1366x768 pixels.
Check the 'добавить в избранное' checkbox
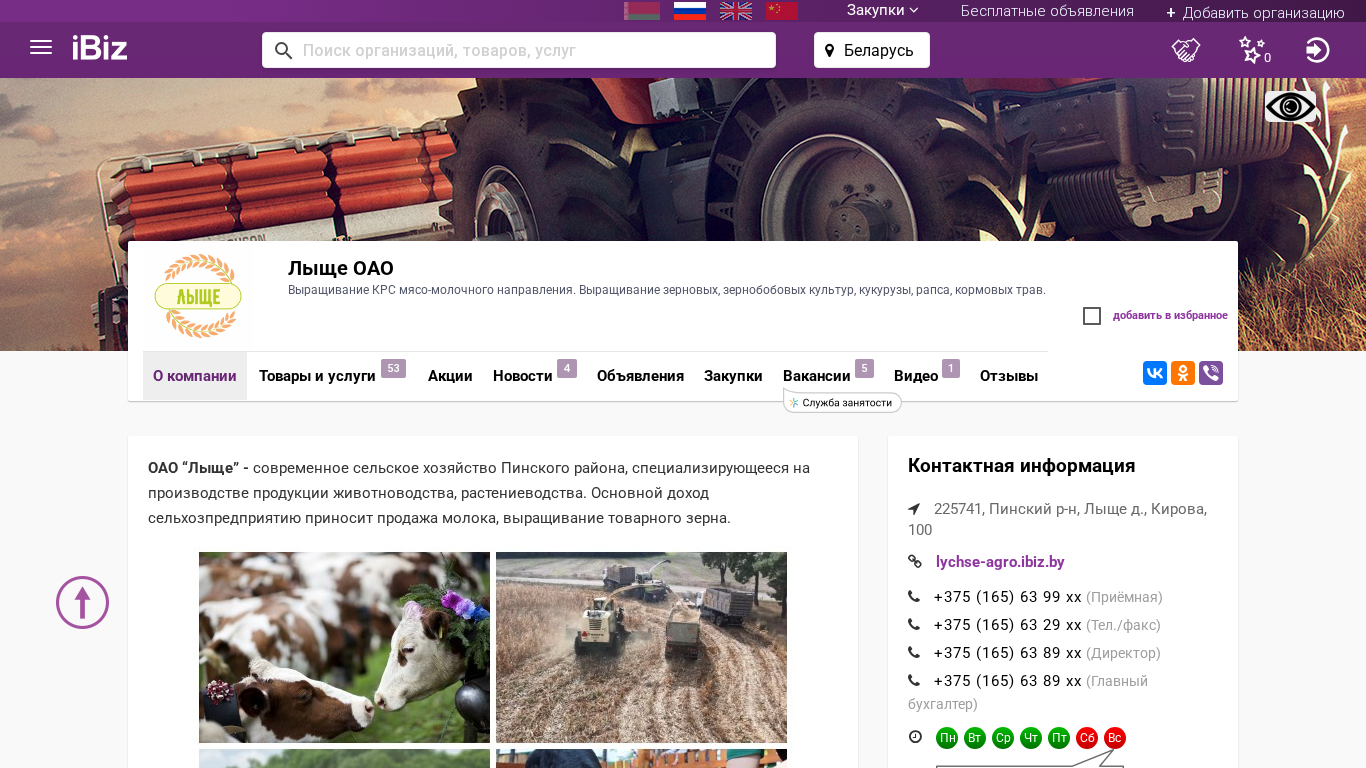[x=1092, y=316]
